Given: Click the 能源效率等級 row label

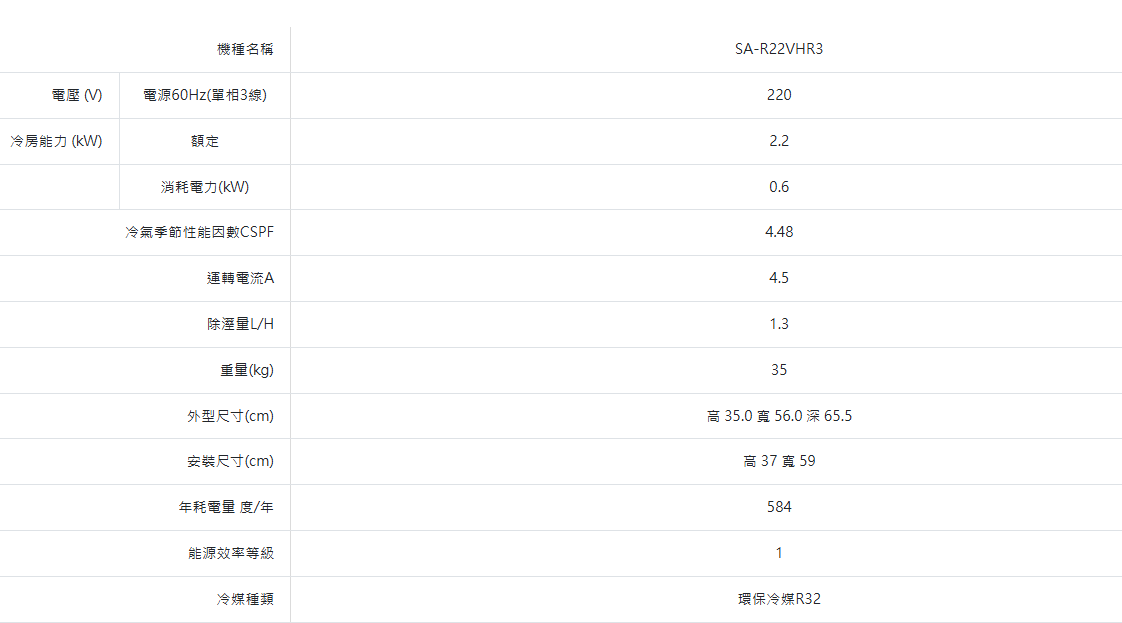Looking at the screenshot, I should pyautogui.click(x=231, y=553).
